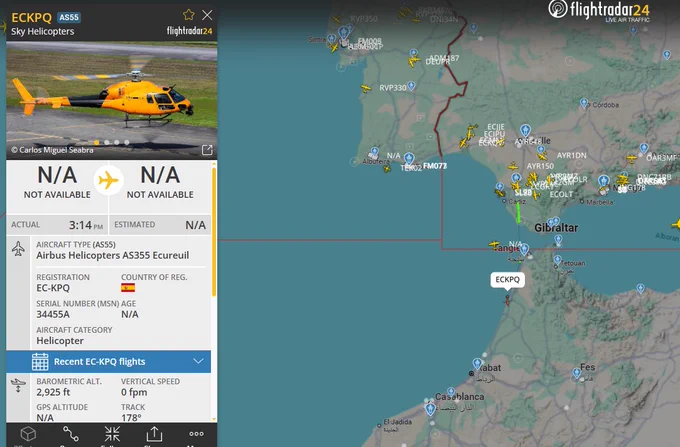The image size is (680, 447).
Task: Click the registration value EC-KPQ
Action: click(x=53, y=288)
